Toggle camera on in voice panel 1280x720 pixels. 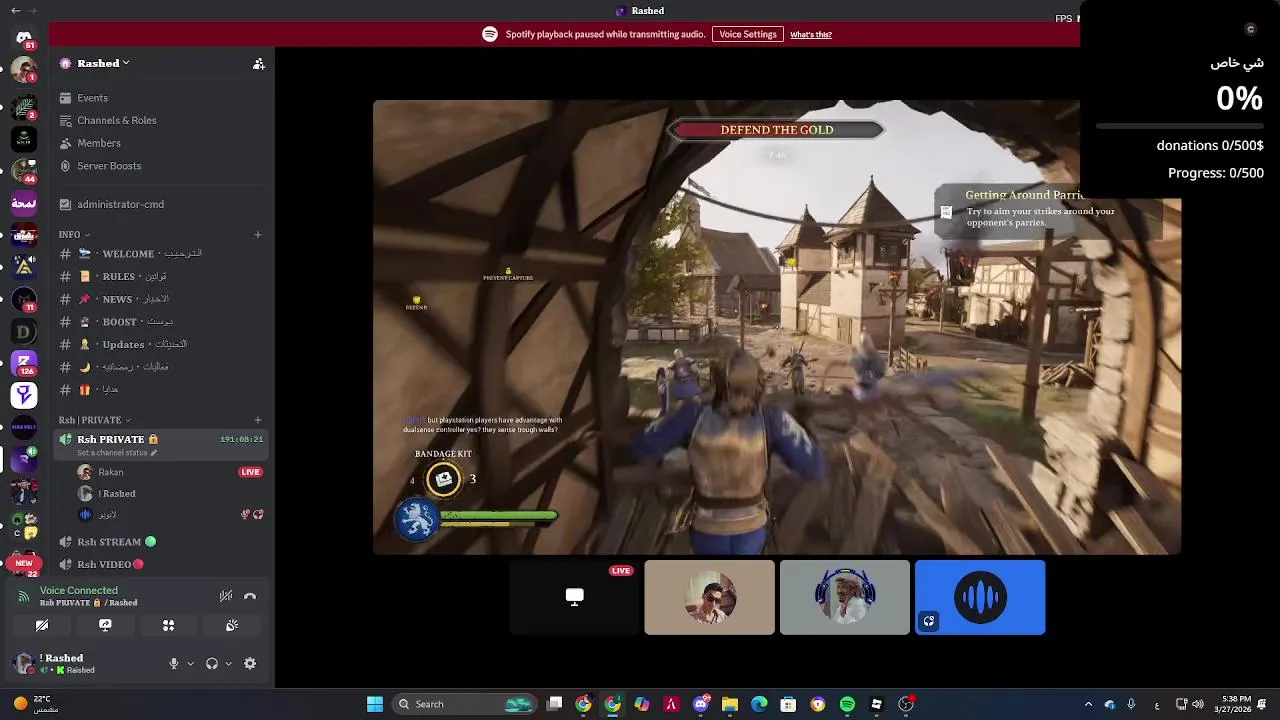42,625
